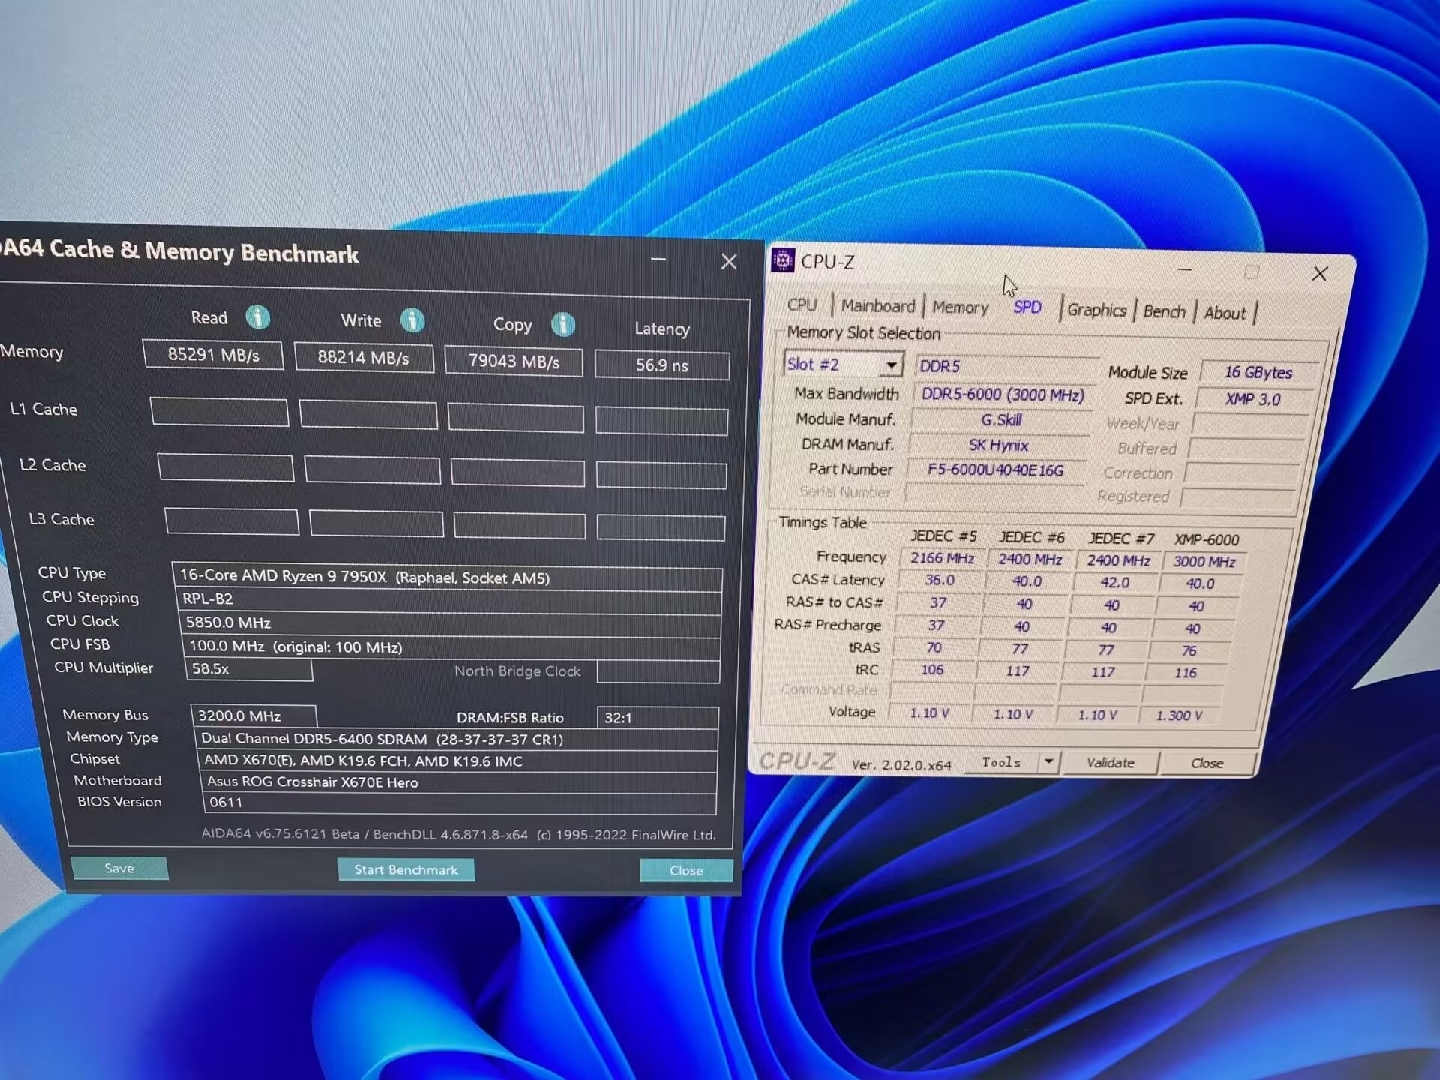1440x1080 pixels.
Task: Click the CPU Stepping value RPL-B2
Action: point(449,600)
